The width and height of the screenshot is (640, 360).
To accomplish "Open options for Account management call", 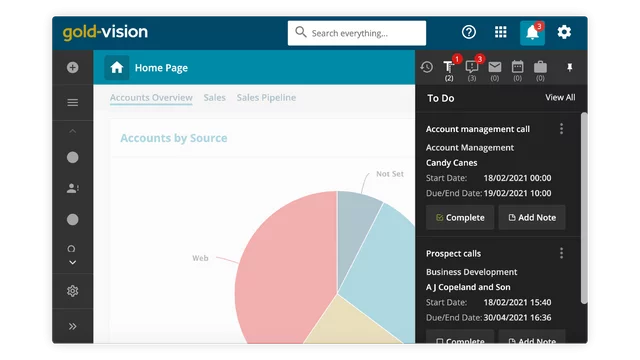I will click(562, 129).
